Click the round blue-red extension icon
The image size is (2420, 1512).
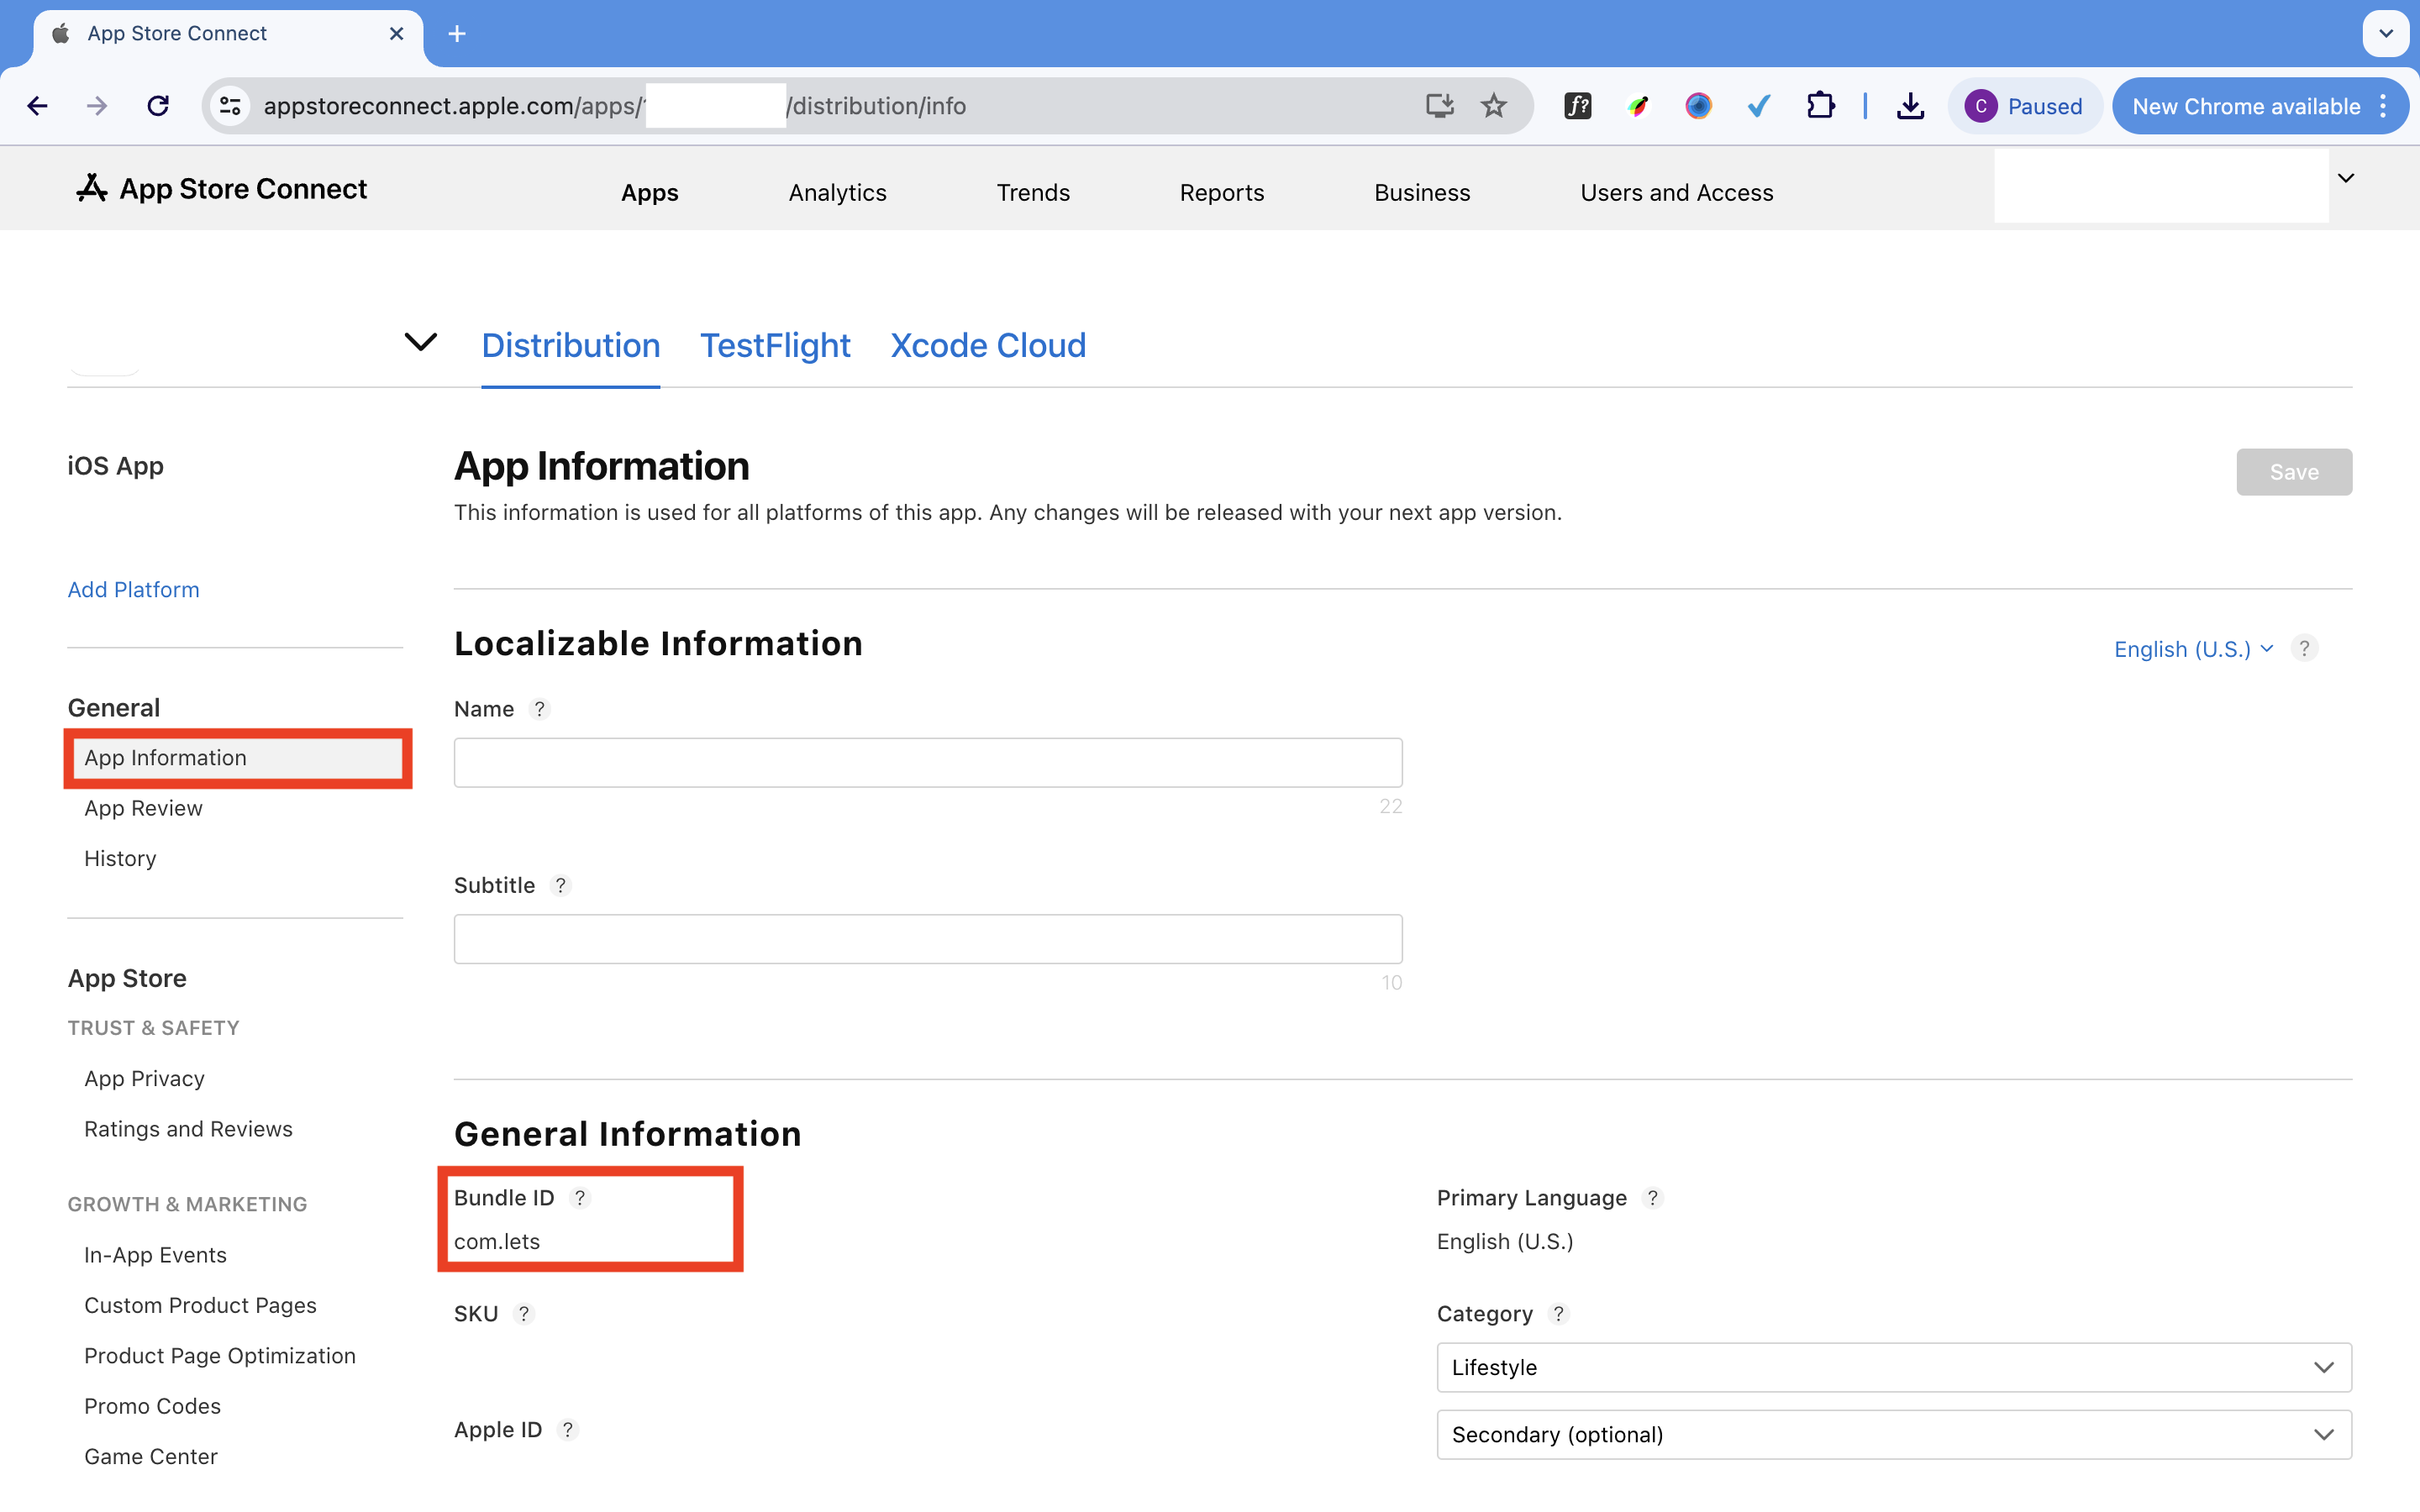click(x=1698, y=106)
